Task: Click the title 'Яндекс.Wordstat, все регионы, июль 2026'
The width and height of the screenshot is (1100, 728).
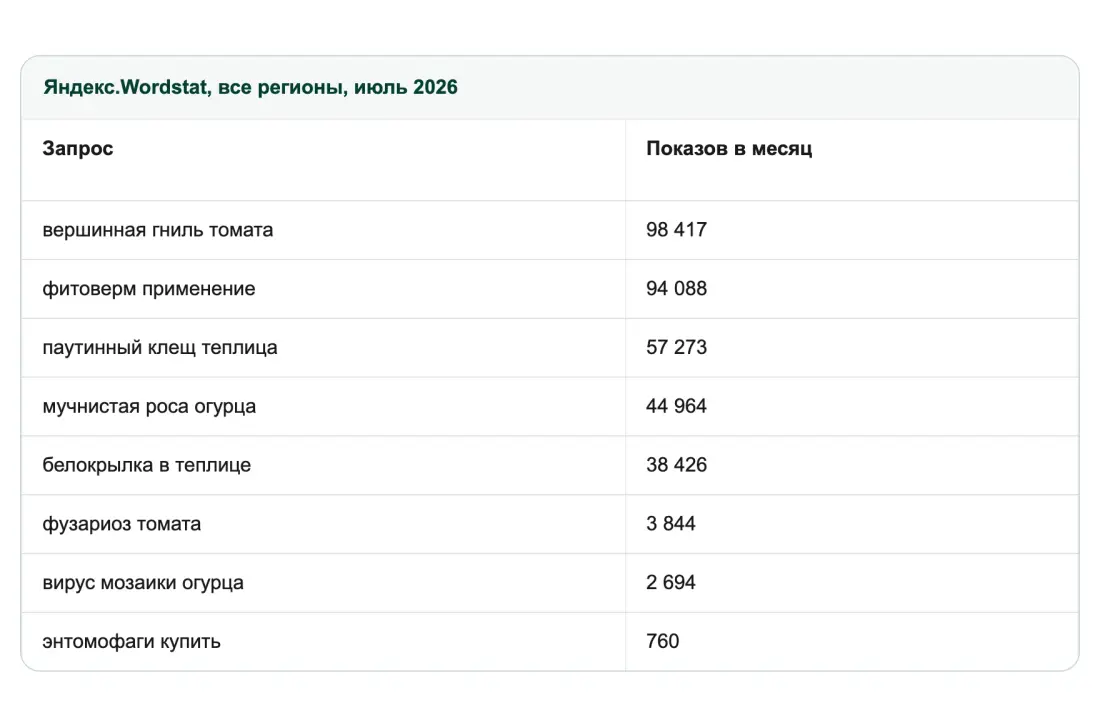Action: 250,87
